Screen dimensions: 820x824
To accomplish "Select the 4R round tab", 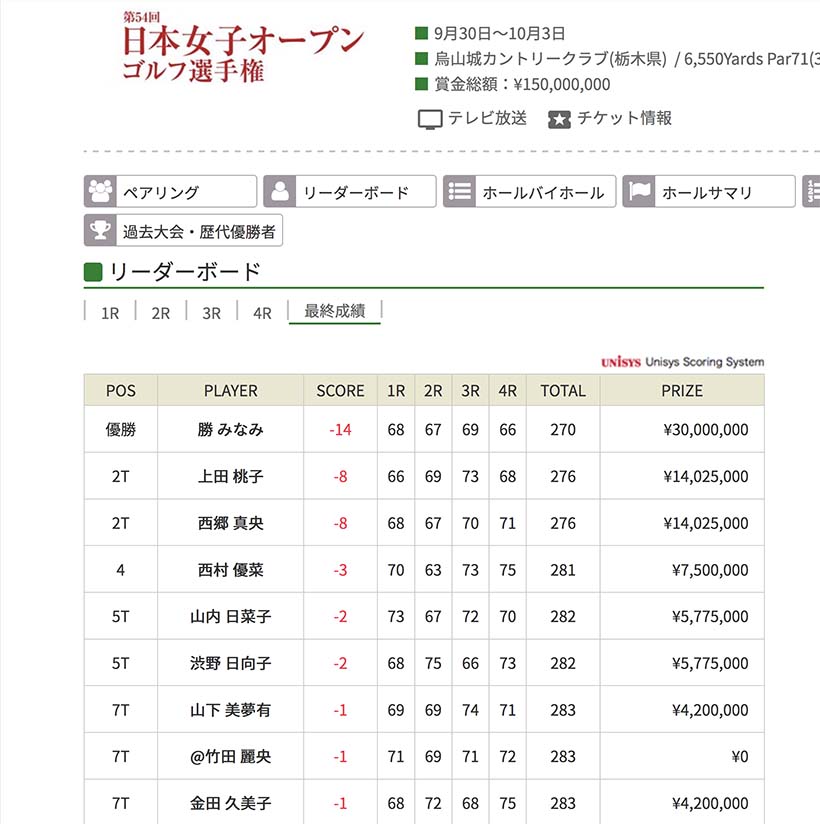I will tap(262, 313).
